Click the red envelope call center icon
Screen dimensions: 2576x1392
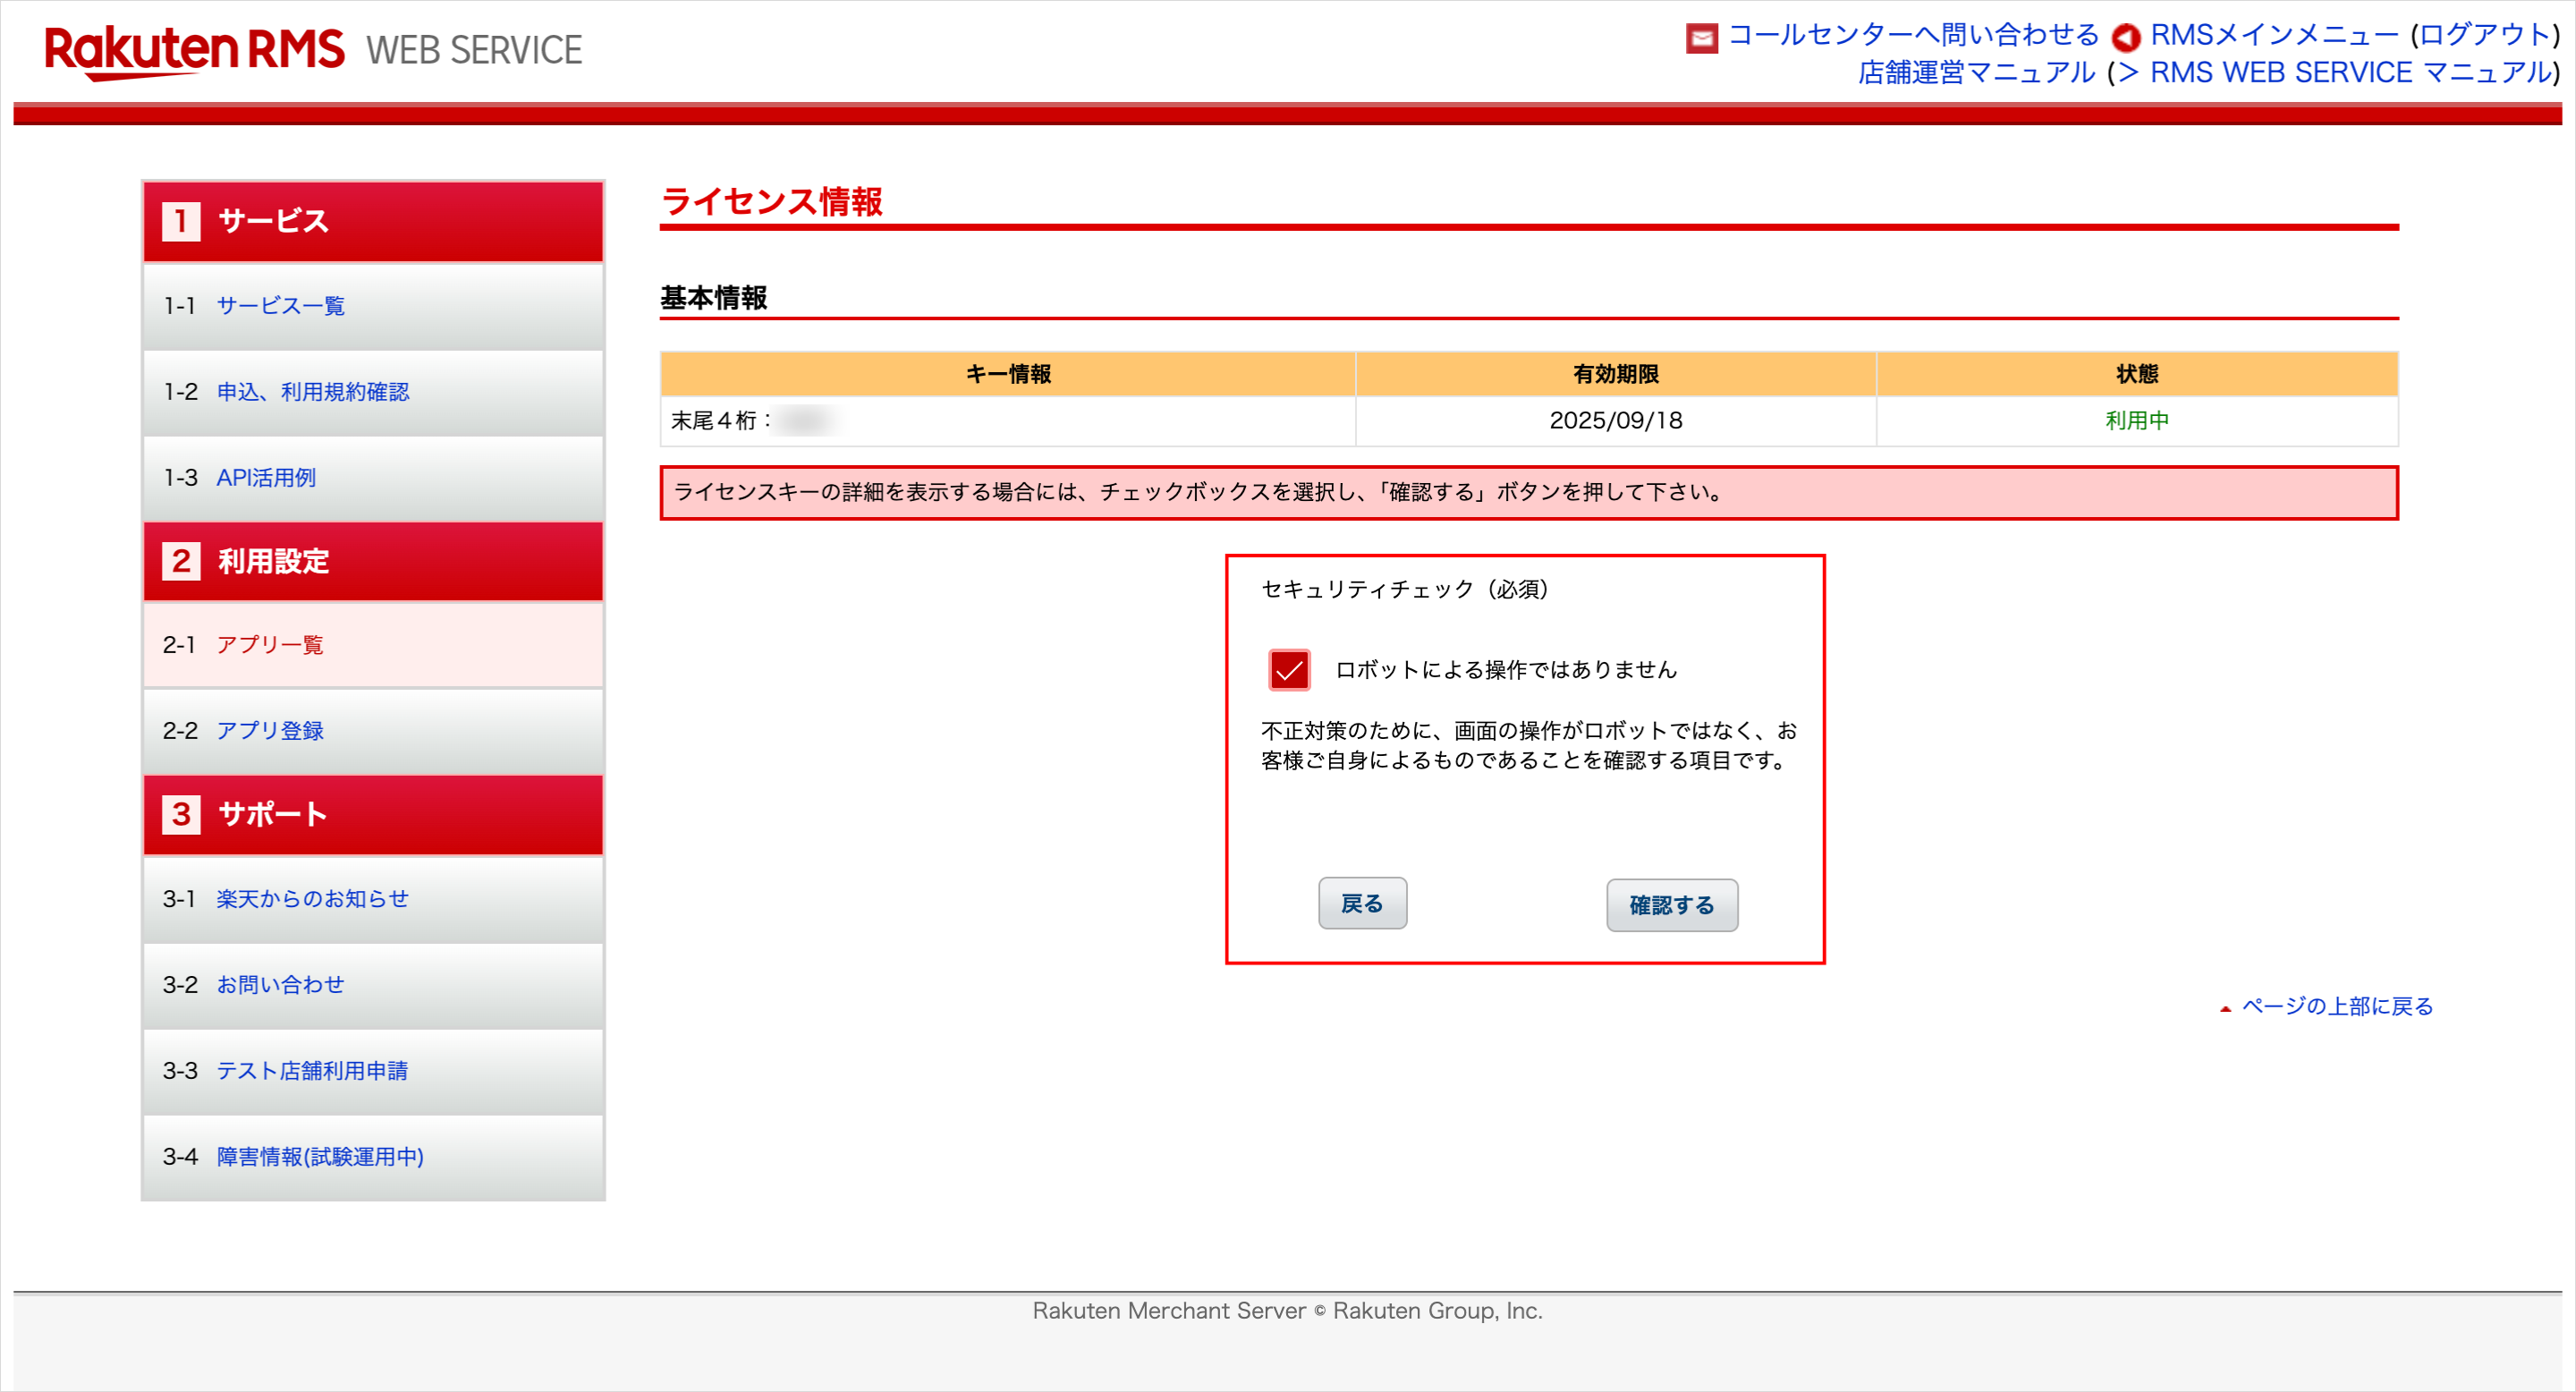click(x=1701, y=38)
